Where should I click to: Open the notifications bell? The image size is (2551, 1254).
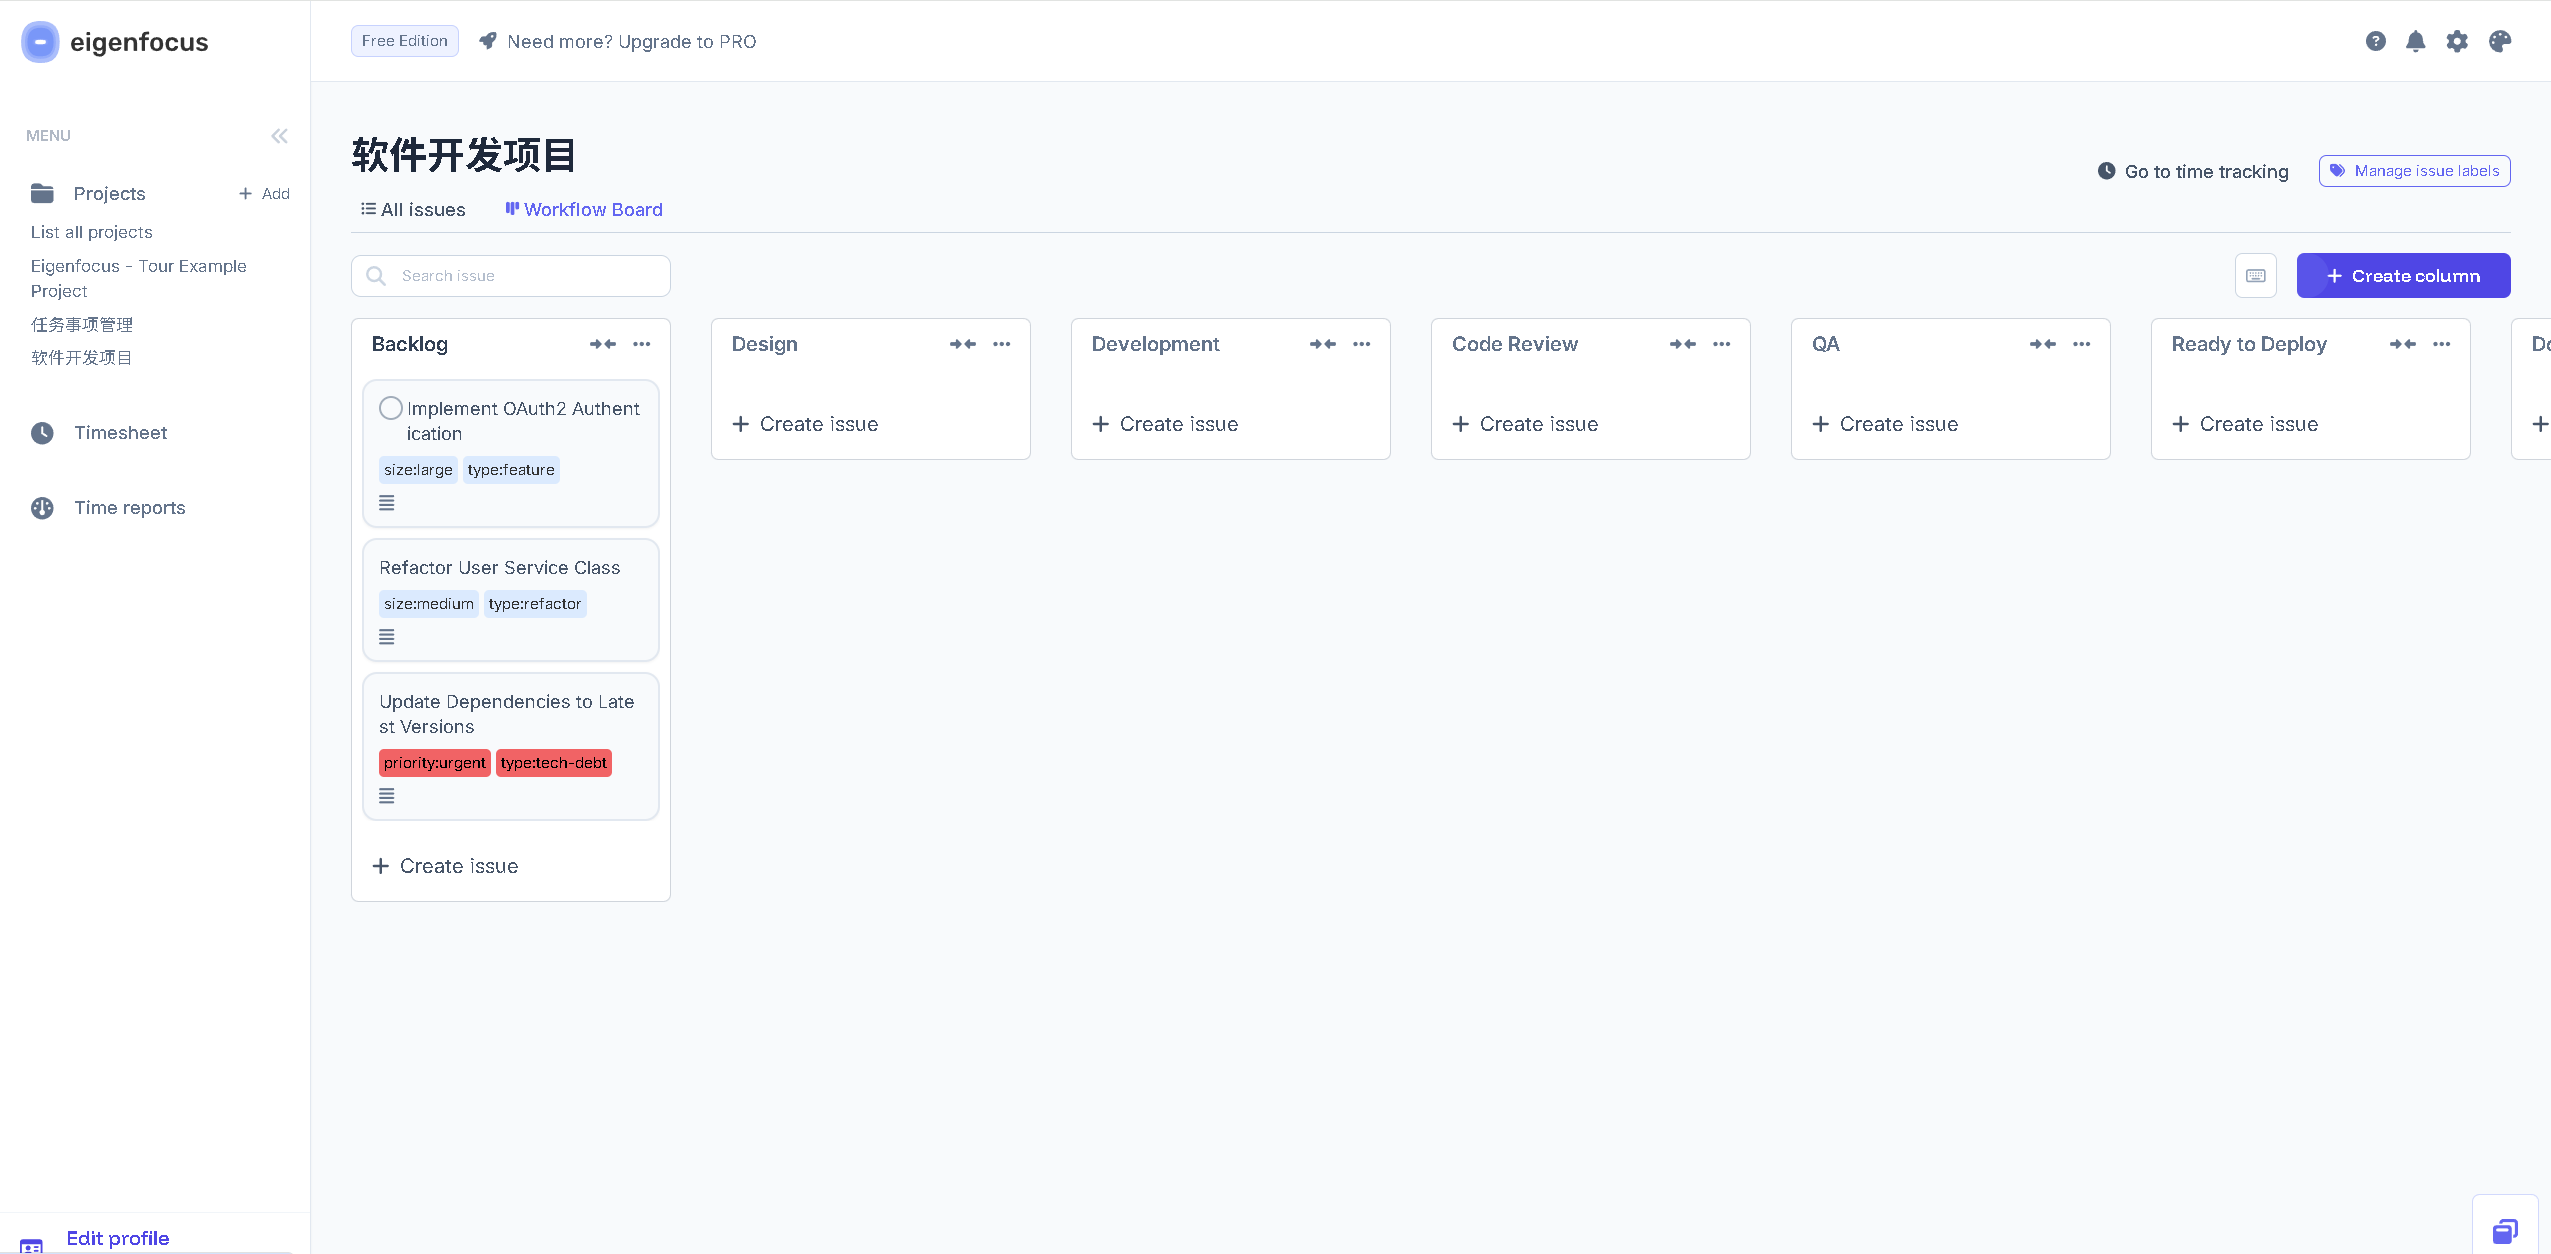click(x=2415, y=41)
